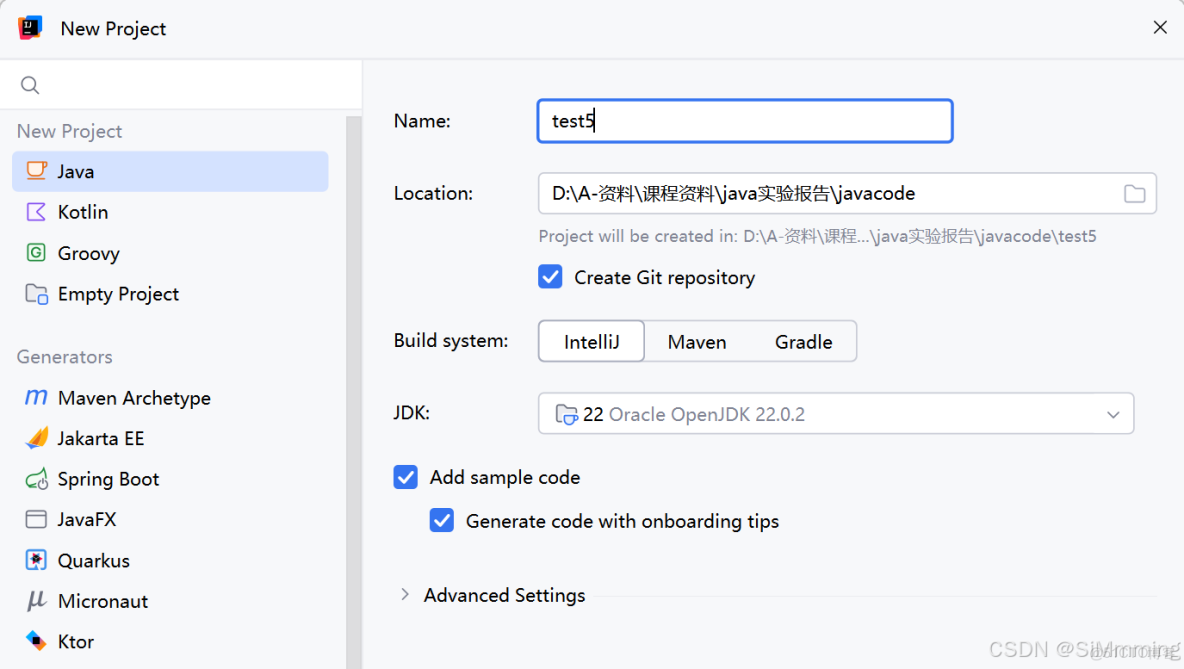
Task: Select the IntelliJ build system button
Action: (590, 341)
